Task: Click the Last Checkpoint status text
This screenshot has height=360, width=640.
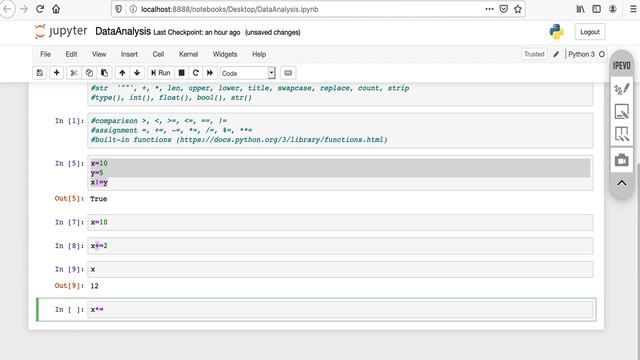Action: [197, 32]
